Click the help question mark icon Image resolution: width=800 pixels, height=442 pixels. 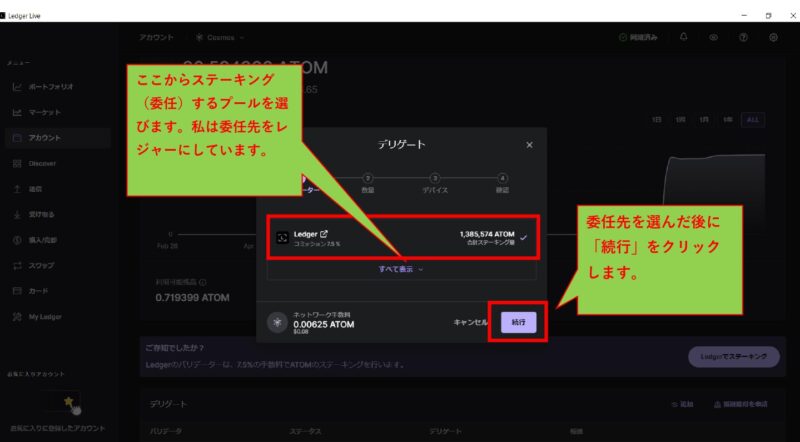743,37
